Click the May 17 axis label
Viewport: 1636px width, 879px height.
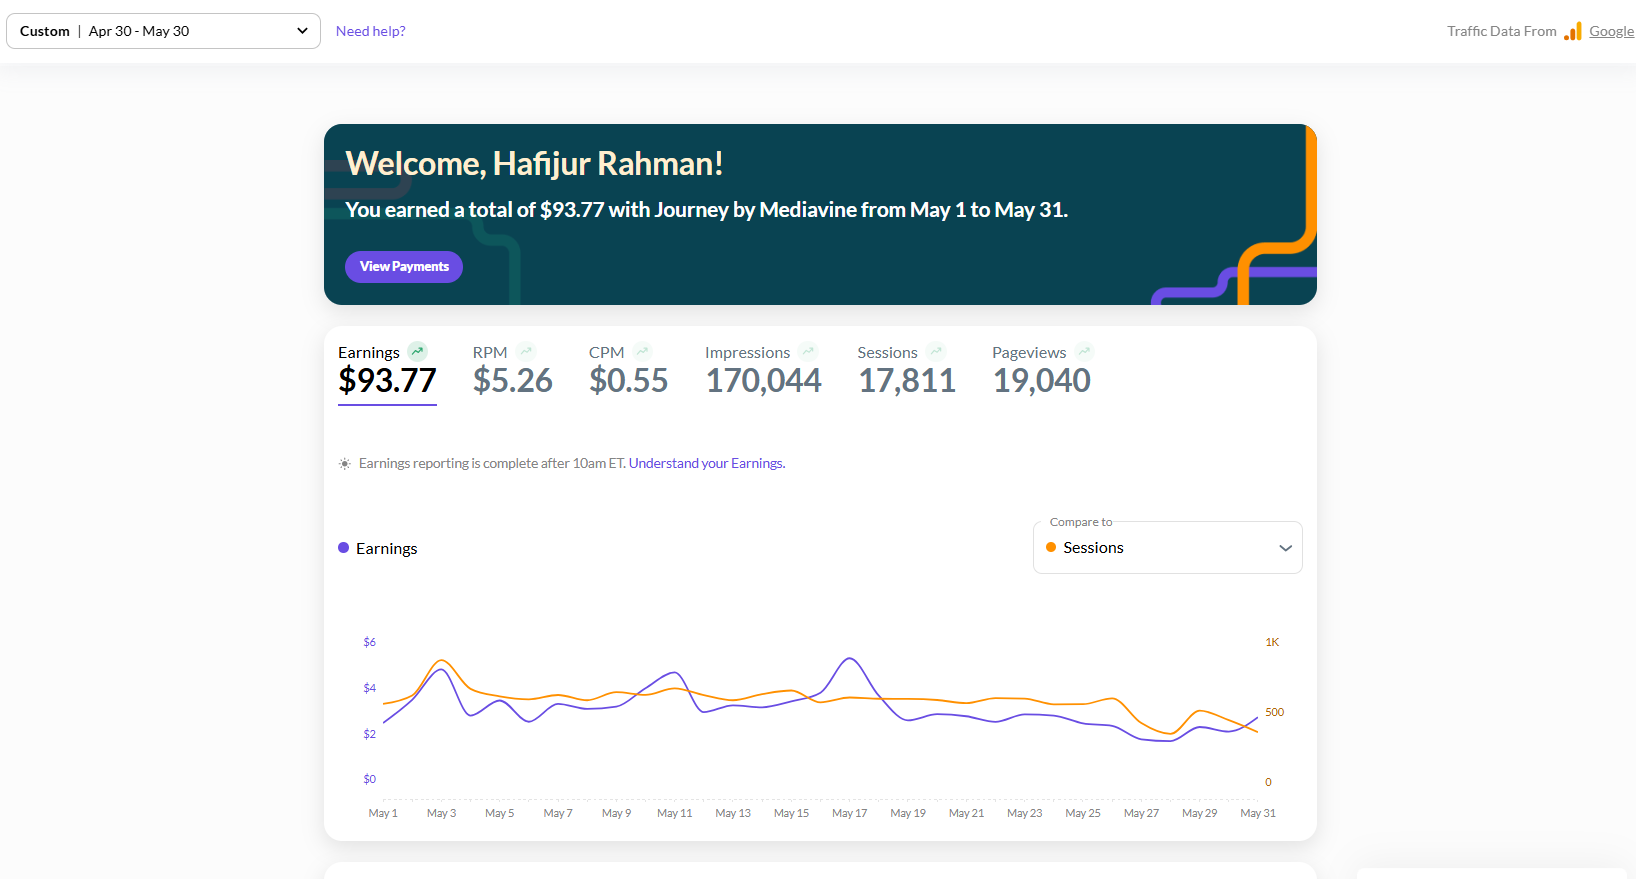[850, 813]
